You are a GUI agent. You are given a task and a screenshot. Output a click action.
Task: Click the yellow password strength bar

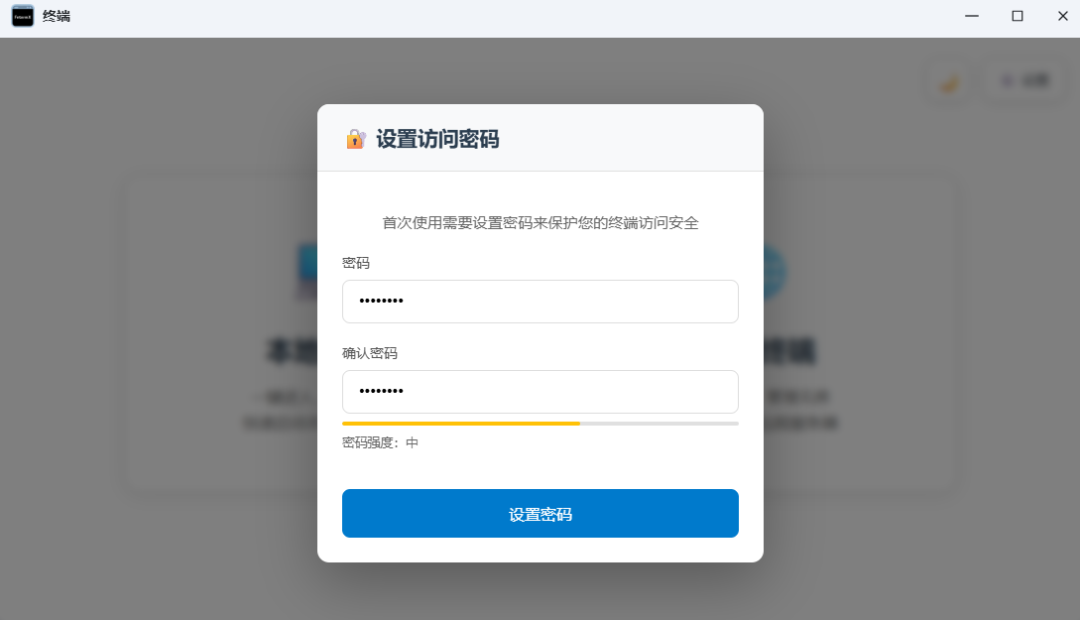pyautogui.click(x=461, y=424)
